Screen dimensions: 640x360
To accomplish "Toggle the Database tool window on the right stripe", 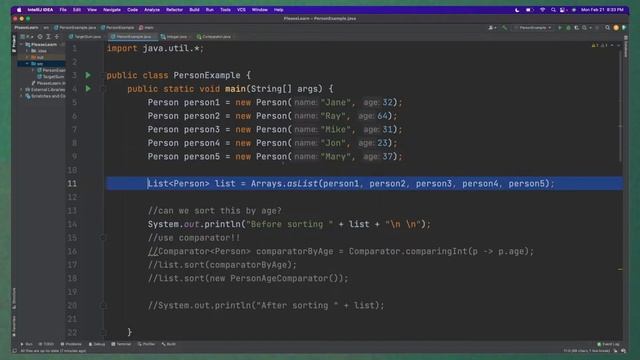I will 626,47.
